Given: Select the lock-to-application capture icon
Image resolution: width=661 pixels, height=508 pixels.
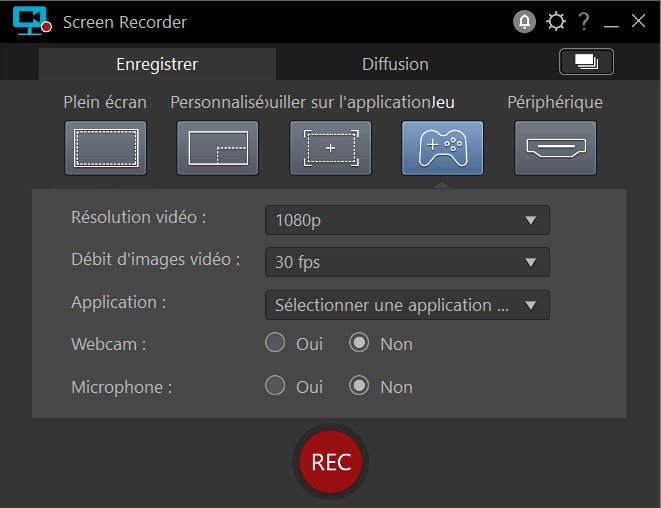Looking at the screenshot, I should tap(330, 148).
